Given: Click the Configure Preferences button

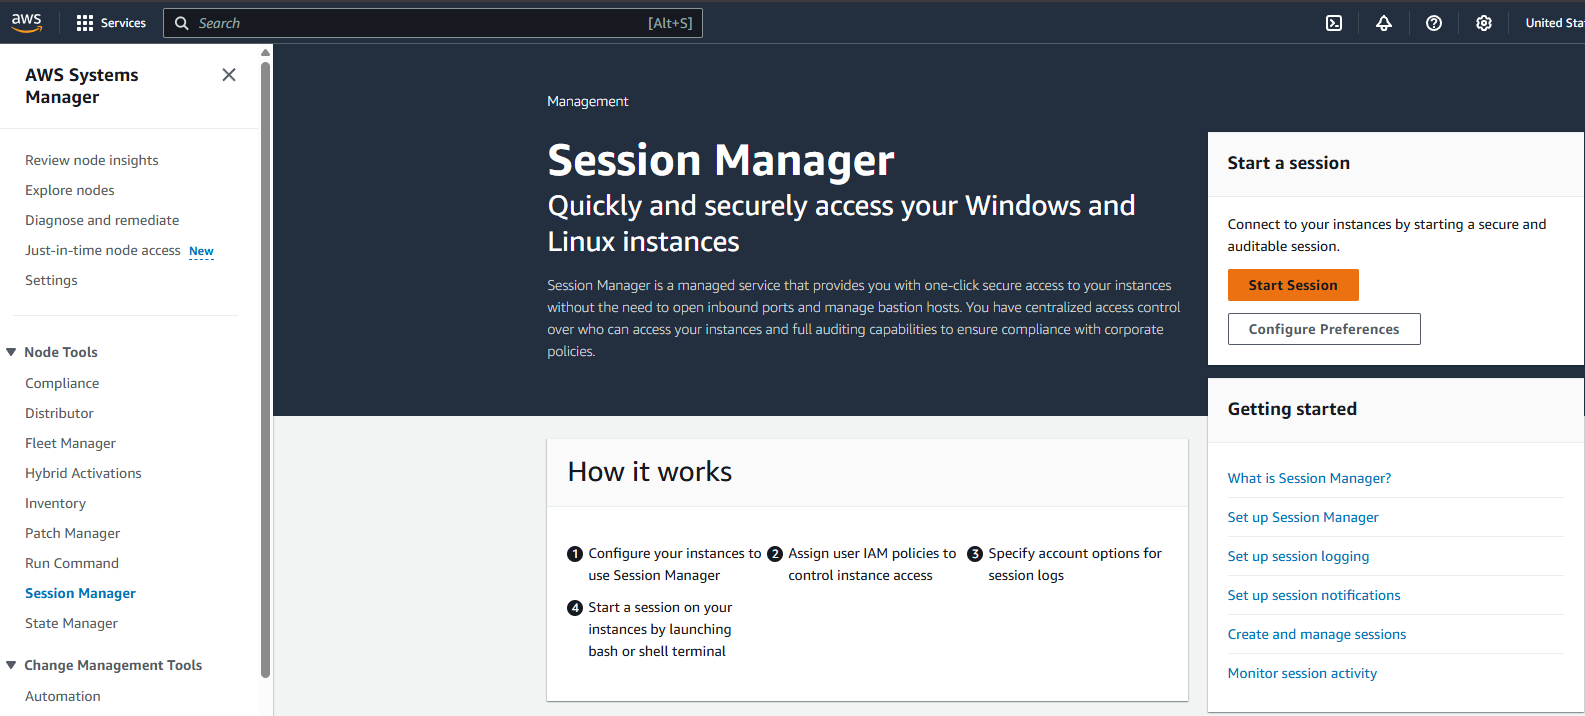Looking at the screenshot, I should [x=1324, y=329].
